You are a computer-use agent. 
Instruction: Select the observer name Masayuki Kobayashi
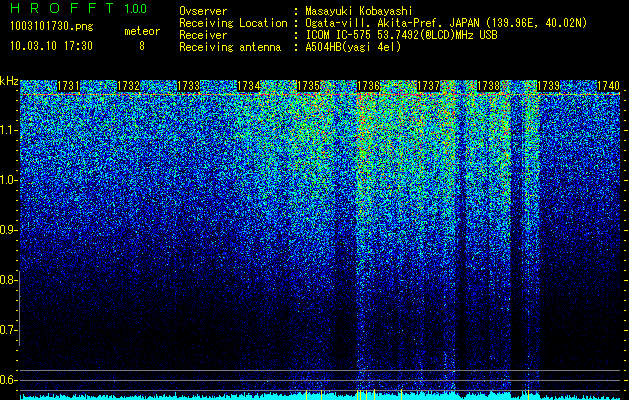click(359, 12)
